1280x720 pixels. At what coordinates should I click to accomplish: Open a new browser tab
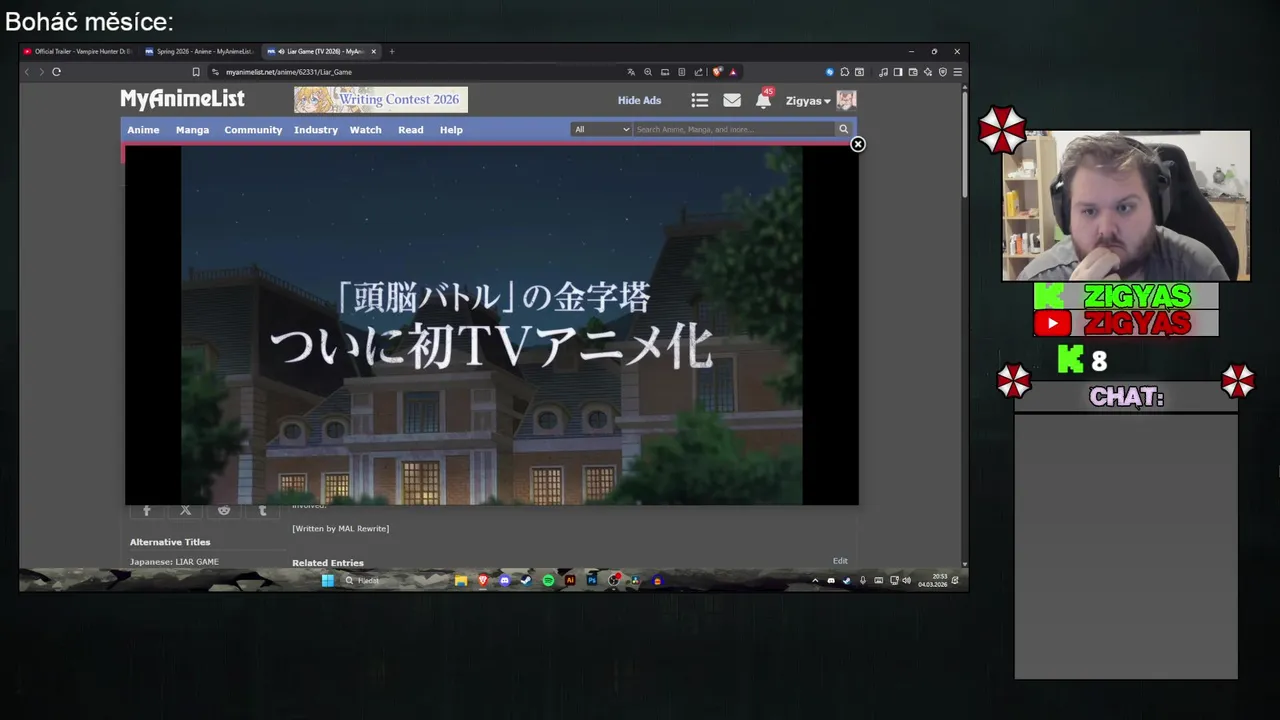[x=392, y=51]
